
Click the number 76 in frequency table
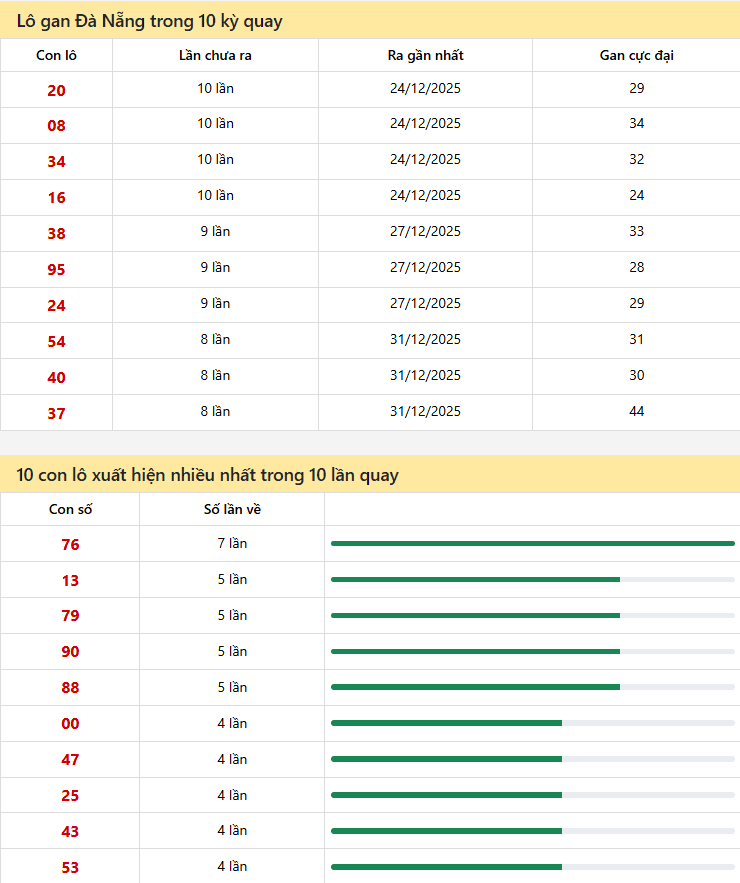point(70,545)
